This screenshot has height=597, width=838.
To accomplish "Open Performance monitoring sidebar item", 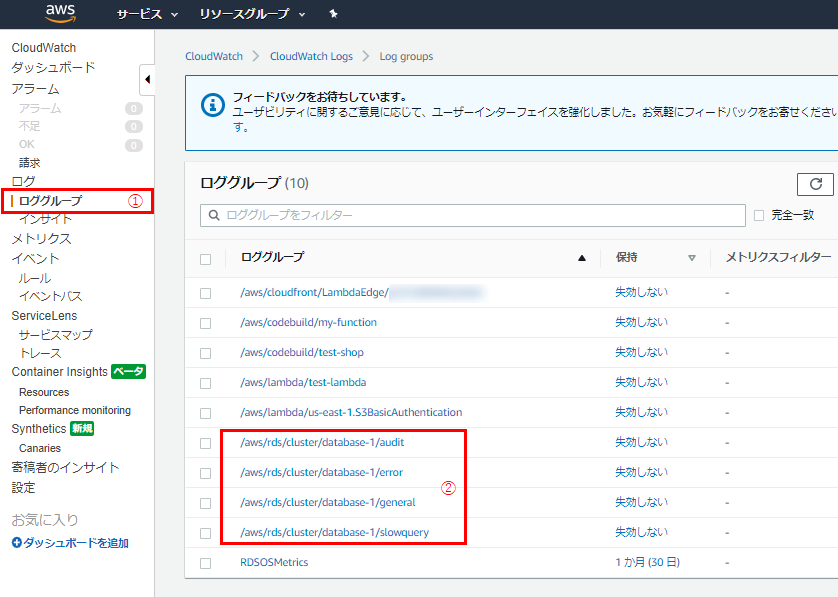I will pyautogui.click(x=75, y=410).
